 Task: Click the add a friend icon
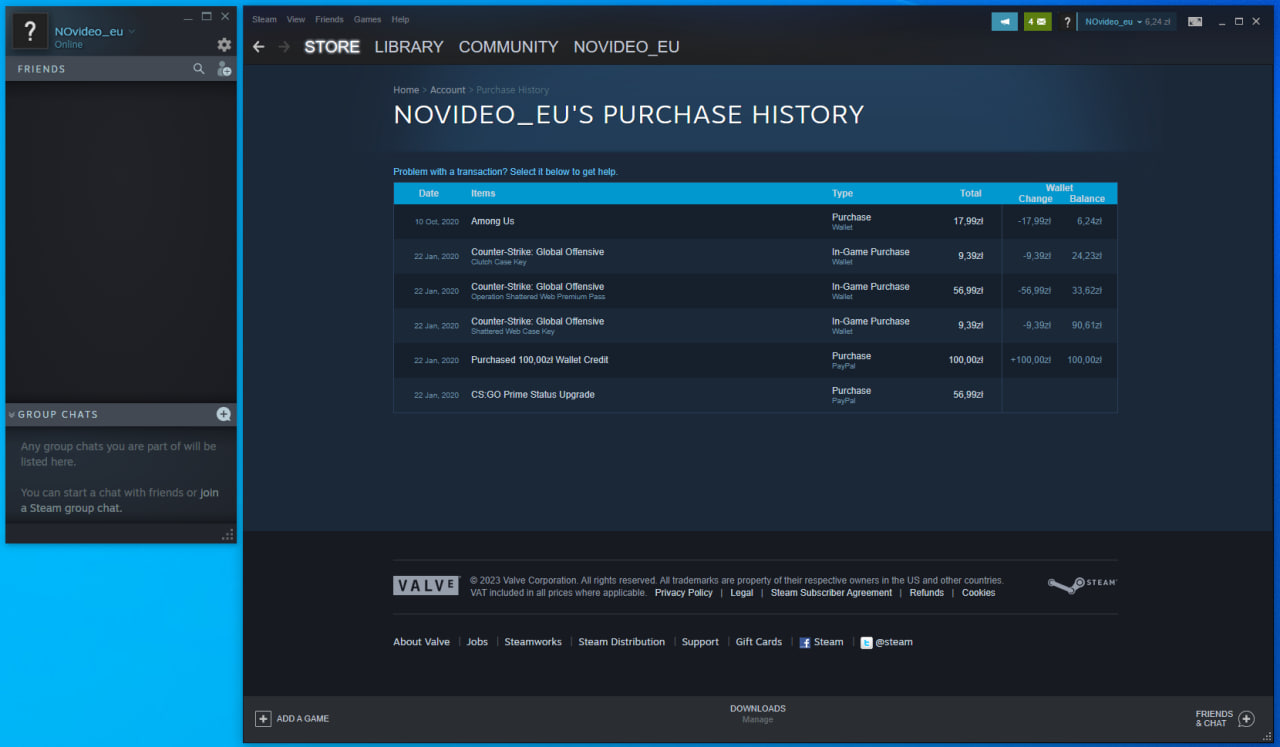224,69
